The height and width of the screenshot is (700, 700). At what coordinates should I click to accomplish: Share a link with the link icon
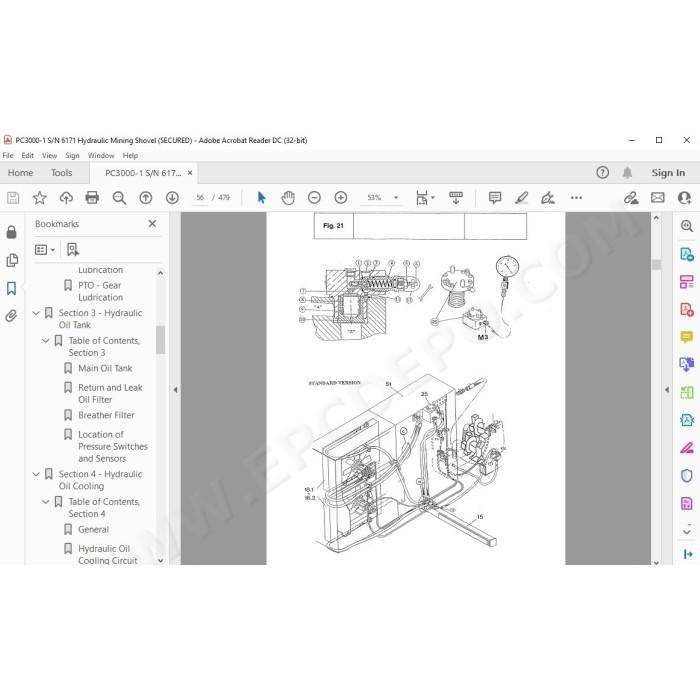pyautogui.click(x=631, y=197)
